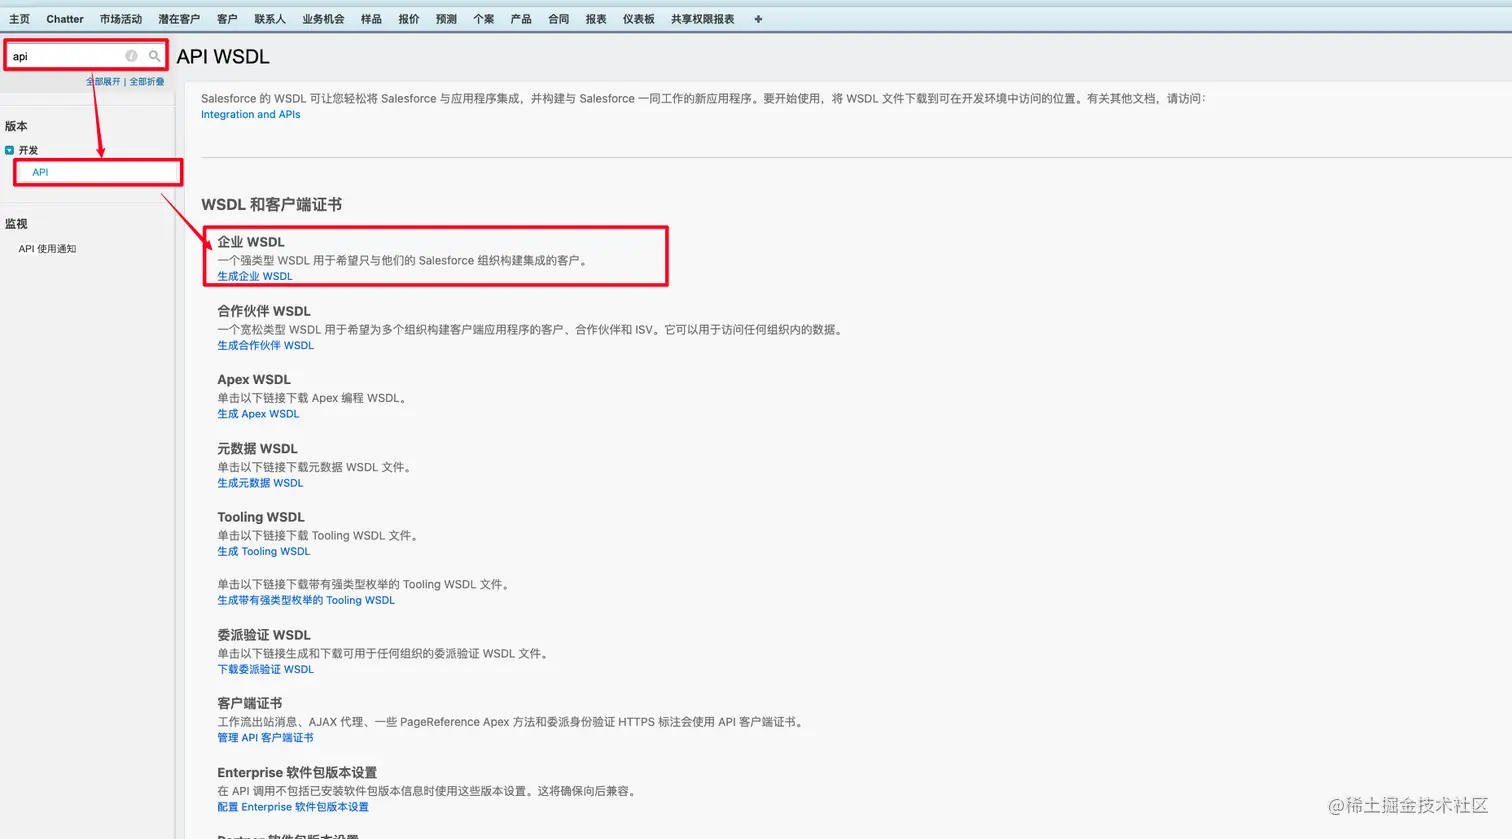Open API 使用通知 in the sidebar

[47, 249]
